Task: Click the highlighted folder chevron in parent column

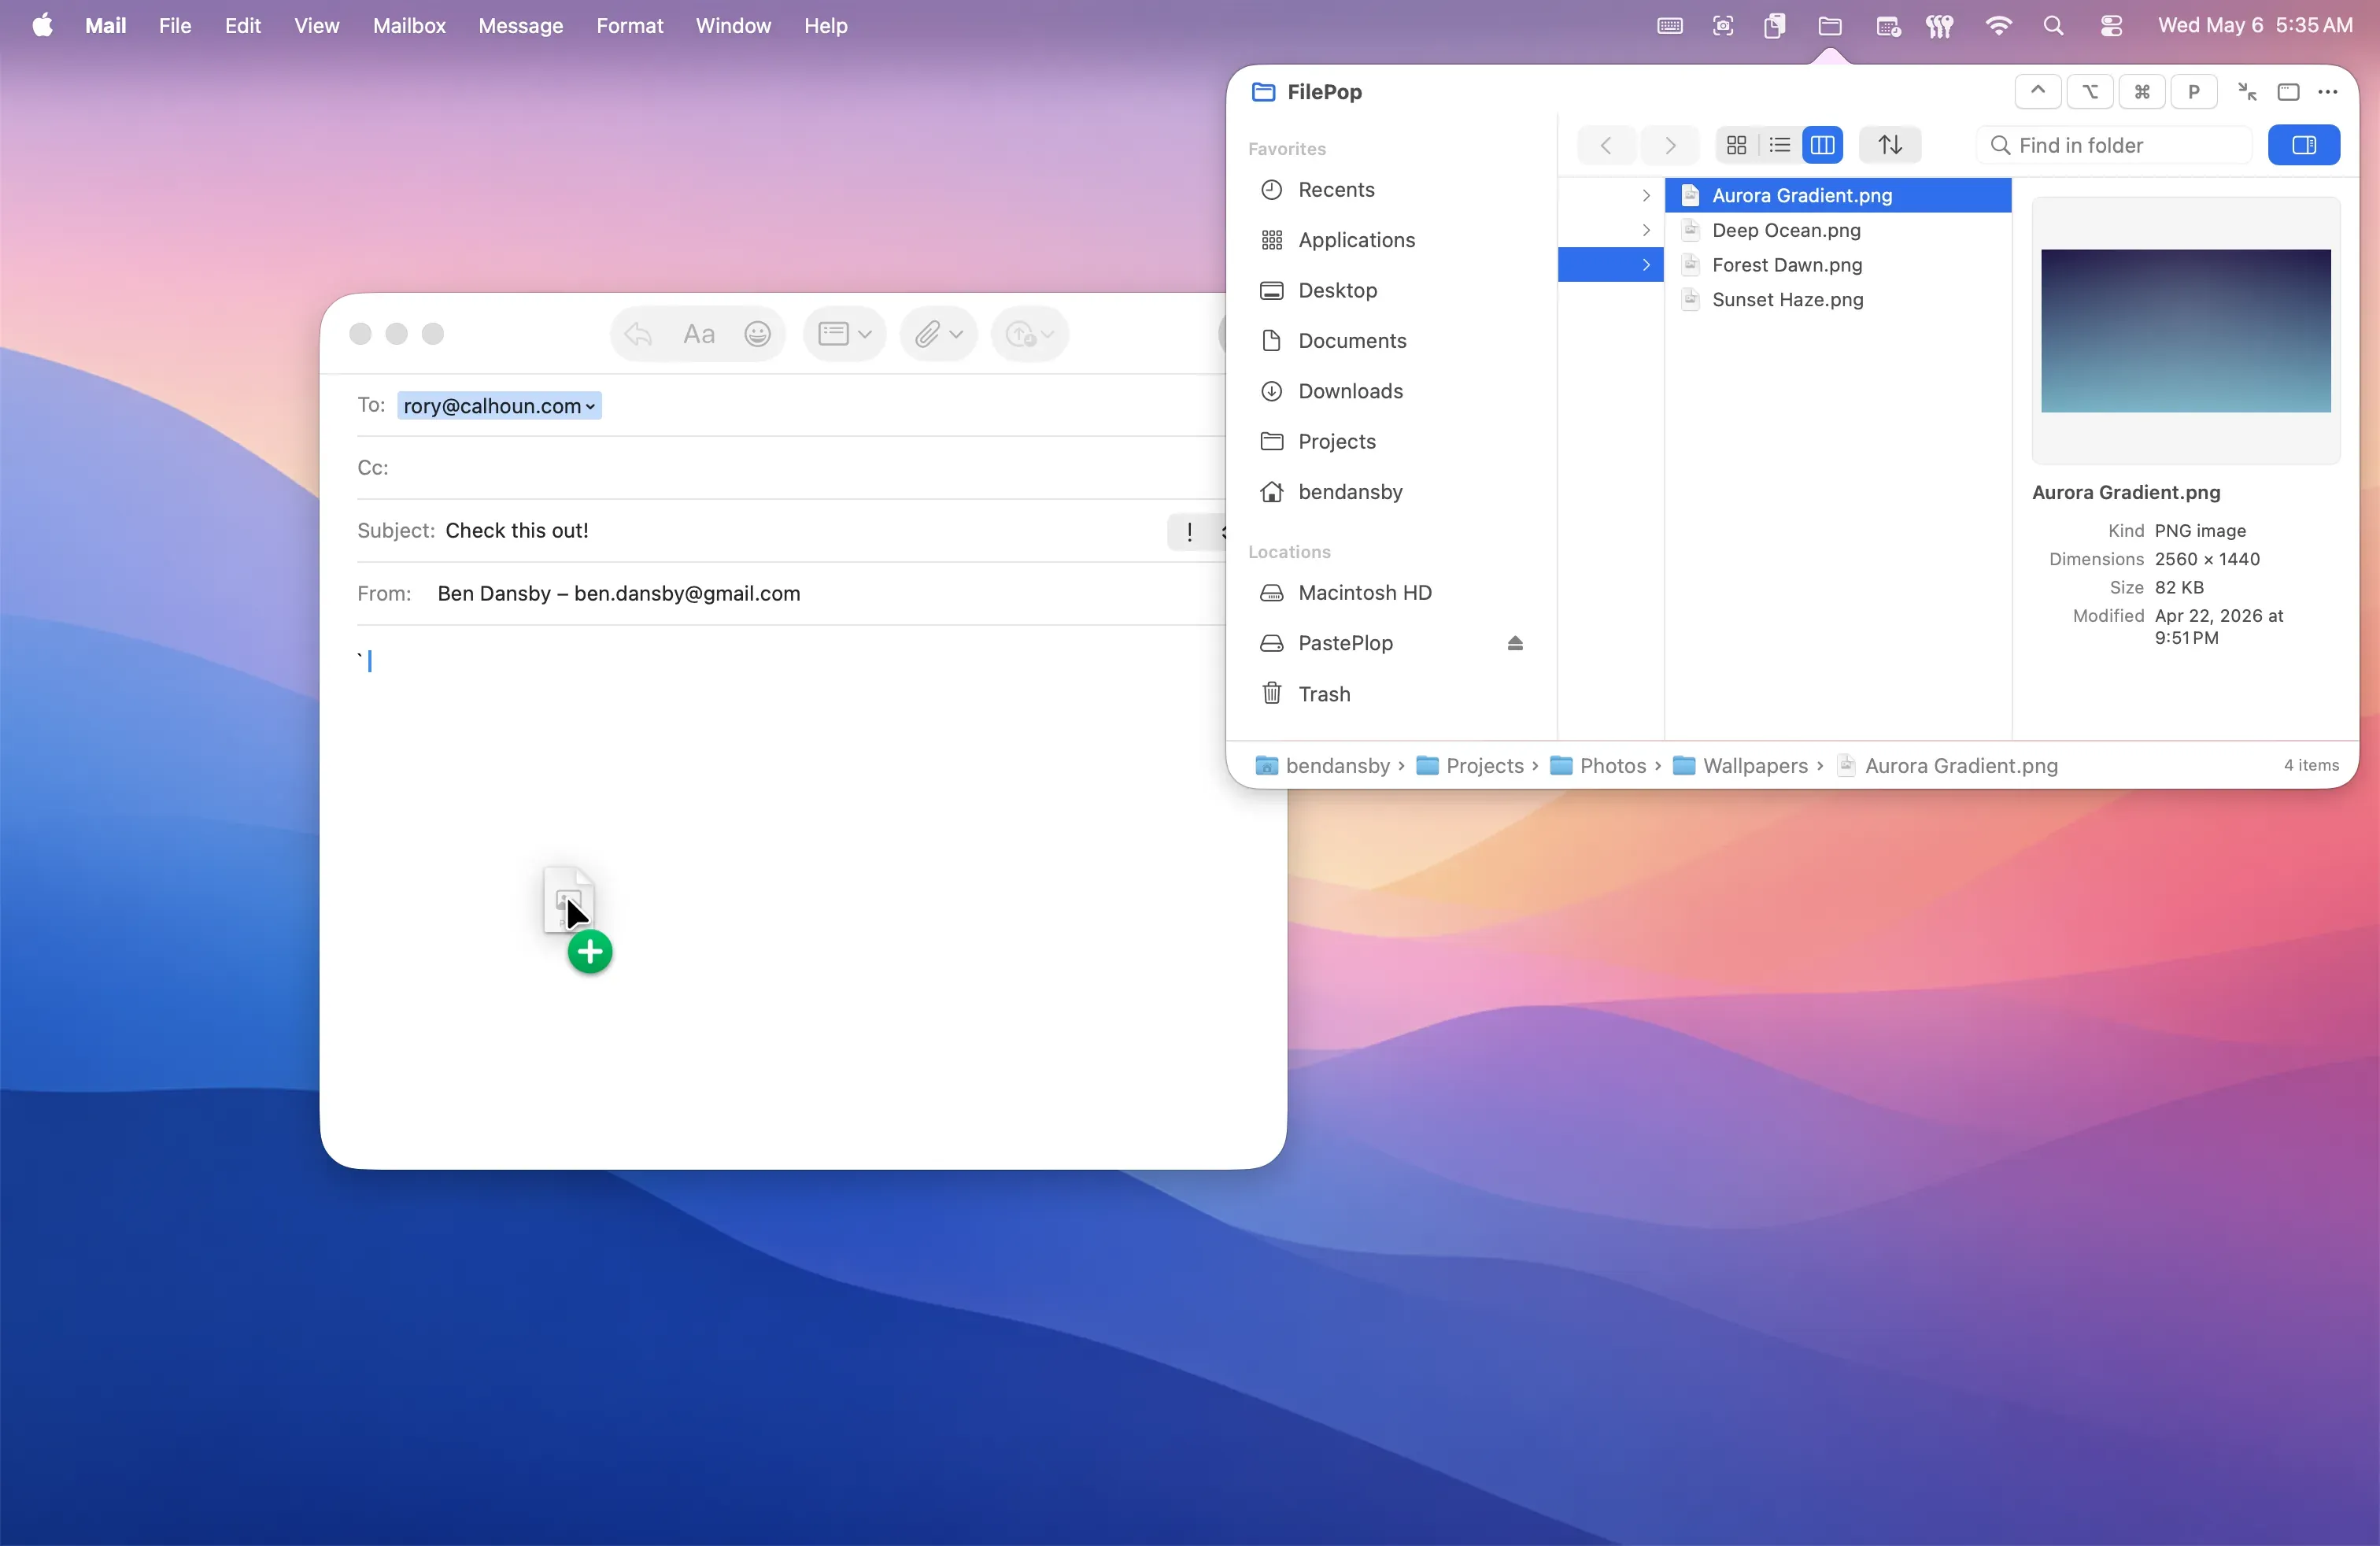Action: point(1646,265)
